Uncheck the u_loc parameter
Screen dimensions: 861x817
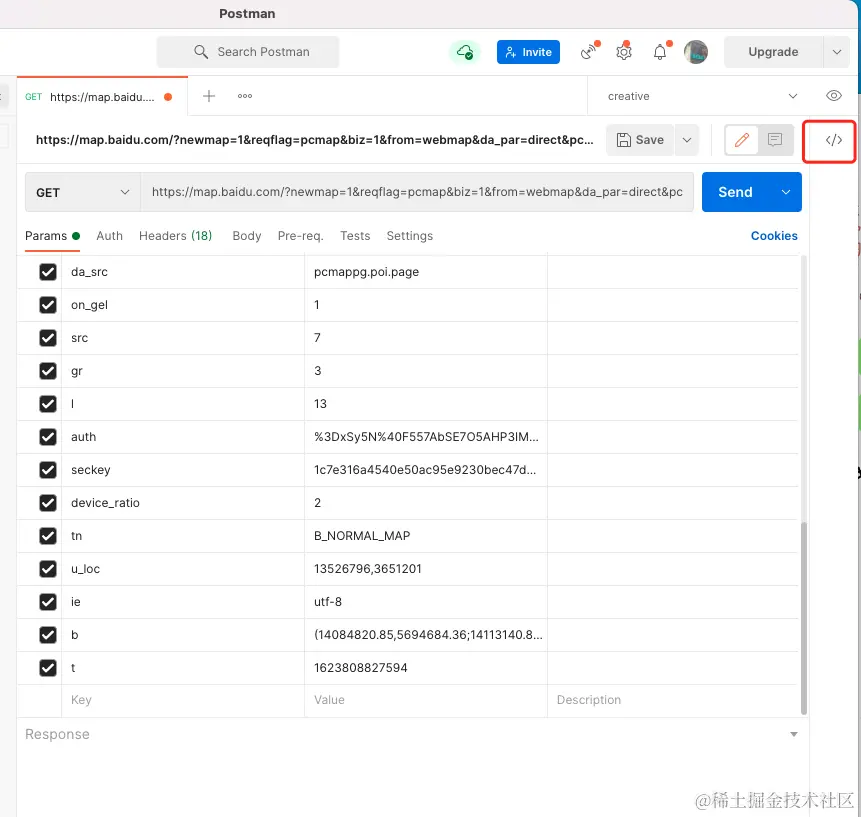pos(48,569)
